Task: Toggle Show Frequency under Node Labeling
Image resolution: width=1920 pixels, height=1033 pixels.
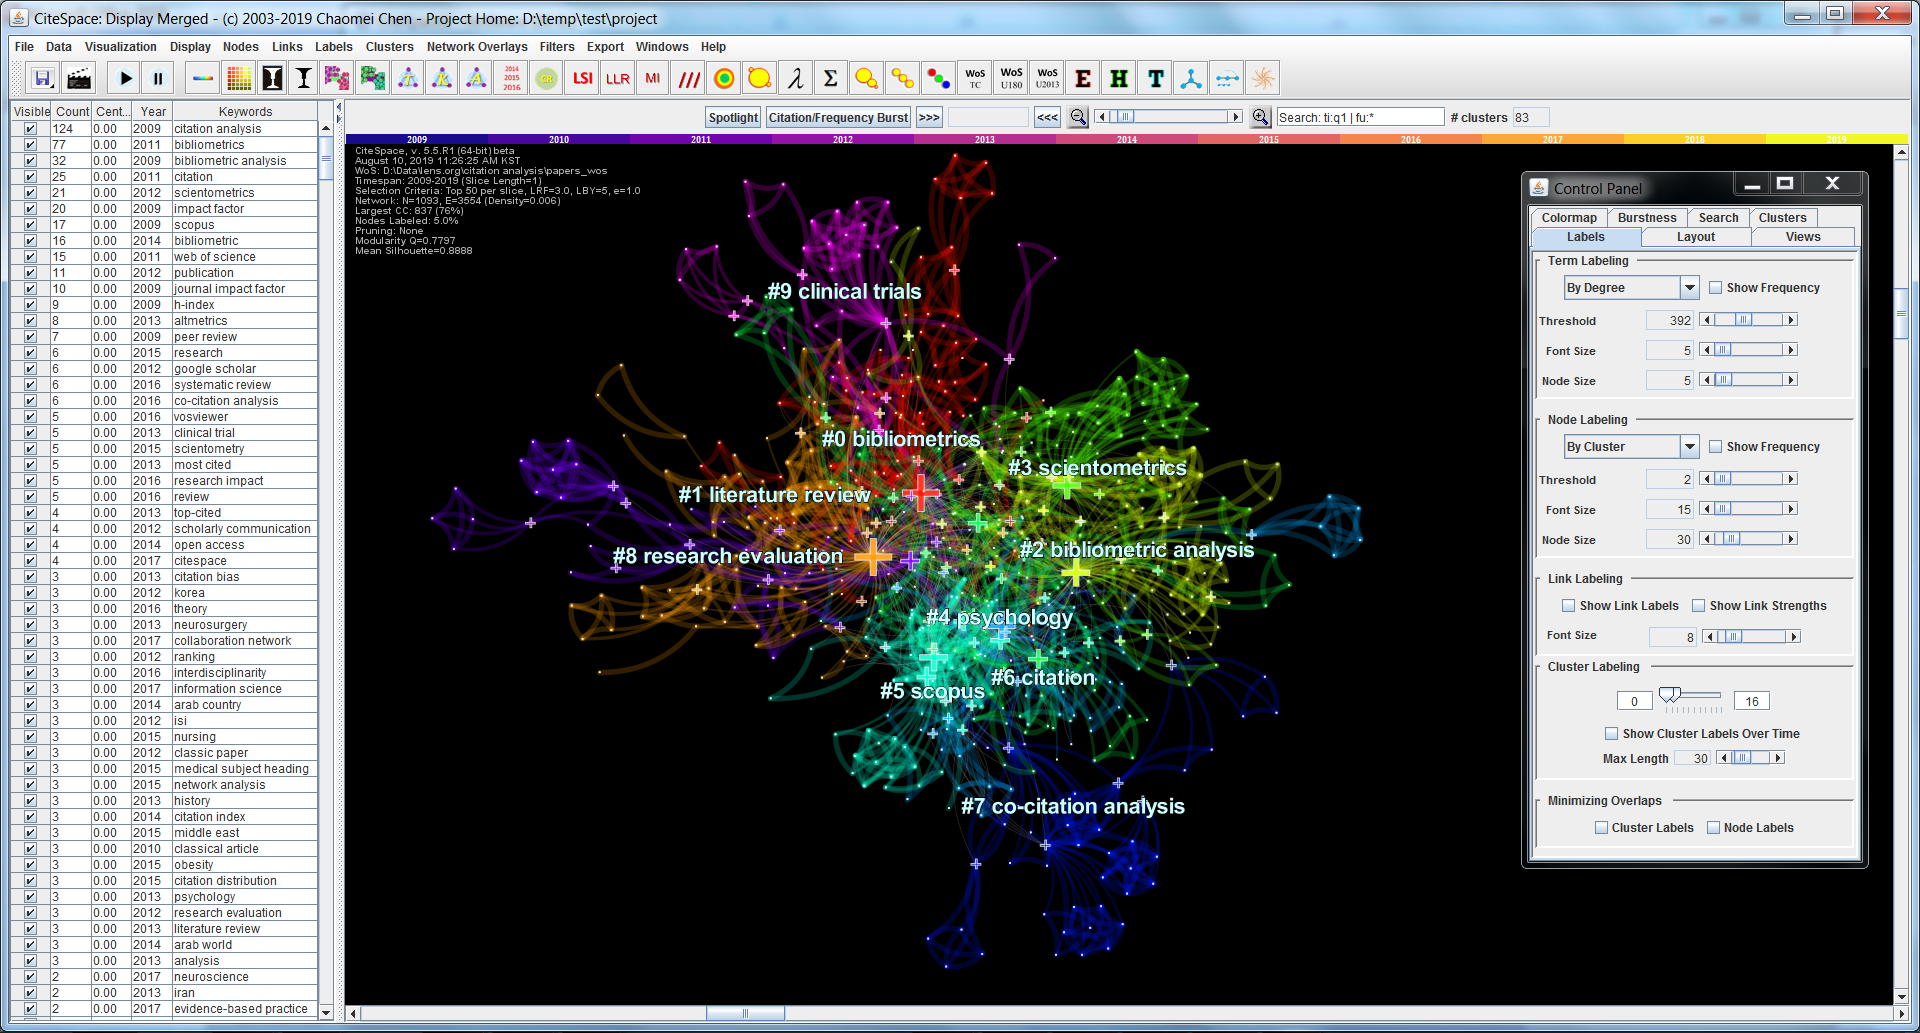Action: pos(1715,447)
